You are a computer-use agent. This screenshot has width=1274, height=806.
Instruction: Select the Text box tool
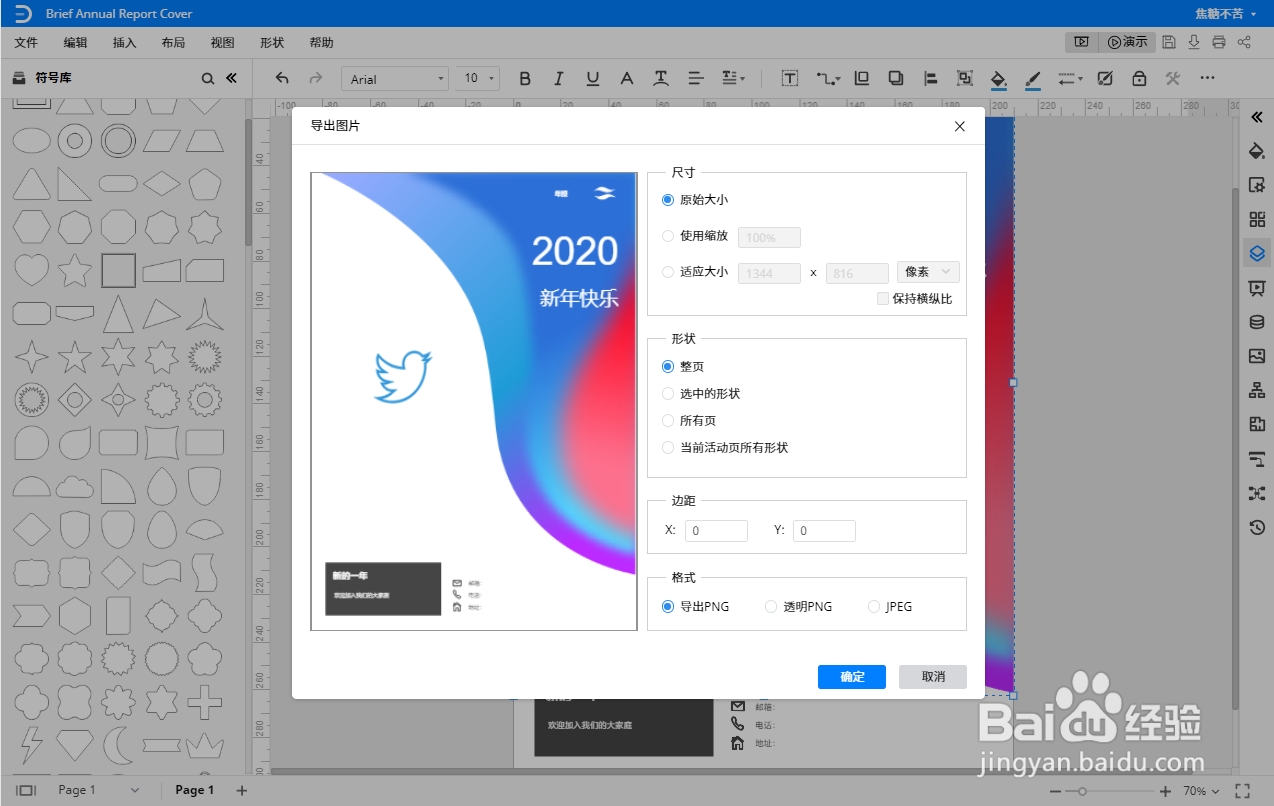click(790, 78)
